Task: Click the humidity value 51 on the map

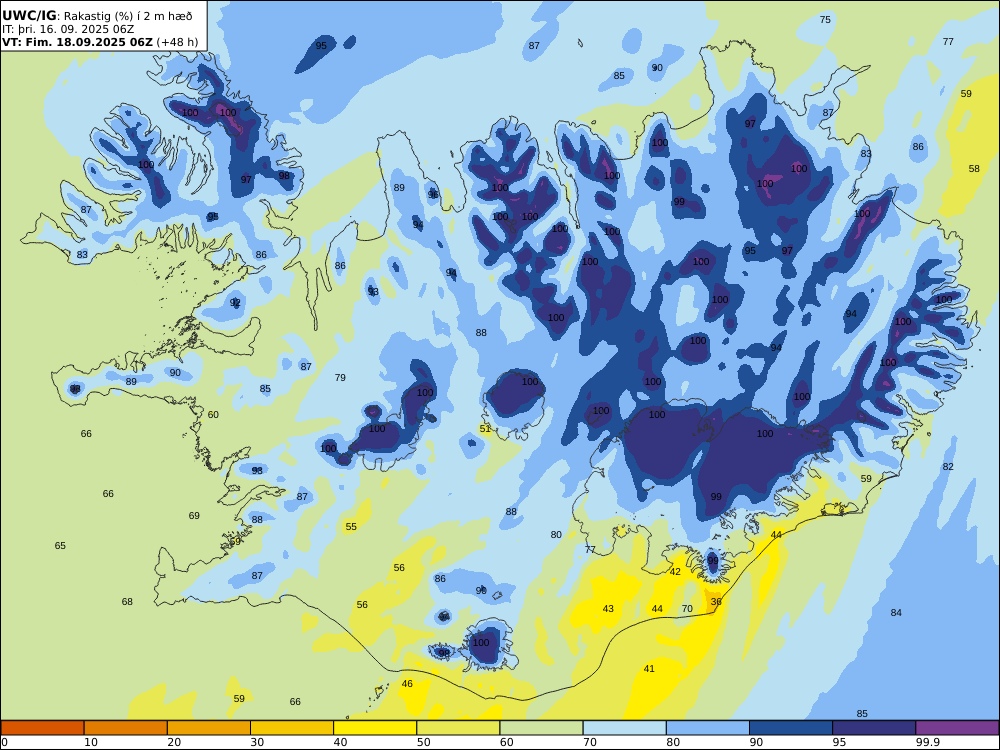Action: click(485, 429)
